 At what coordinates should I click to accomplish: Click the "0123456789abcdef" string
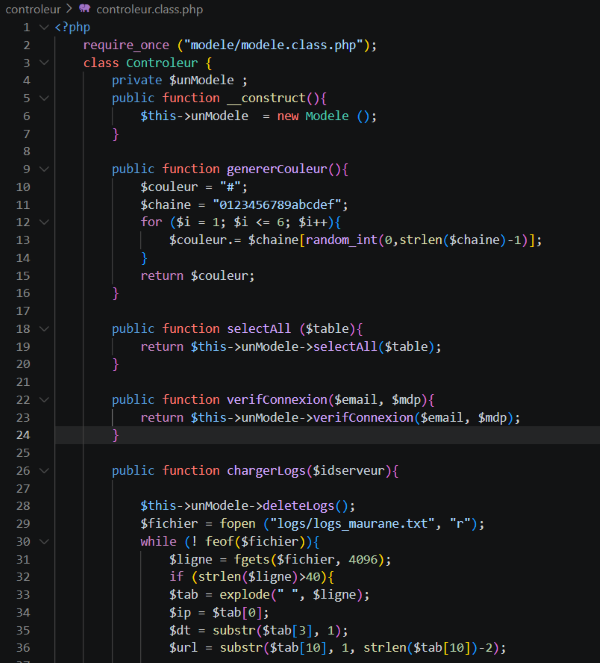pyautogui.click(x=277, y=205)
